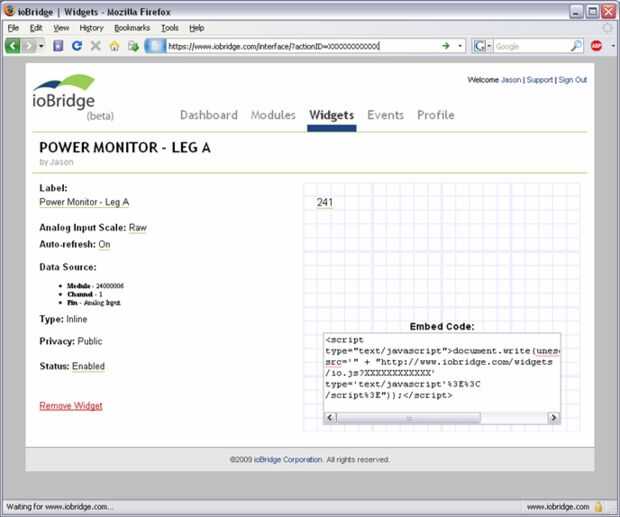Open the Edit menu
620x517 pixels.
point(36,28)
